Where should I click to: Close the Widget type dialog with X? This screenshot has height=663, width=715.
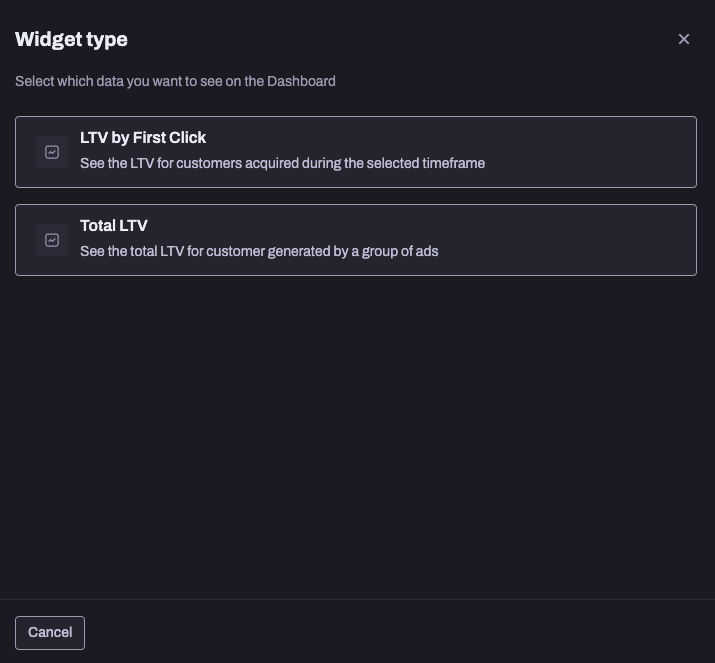click(684, 39)
